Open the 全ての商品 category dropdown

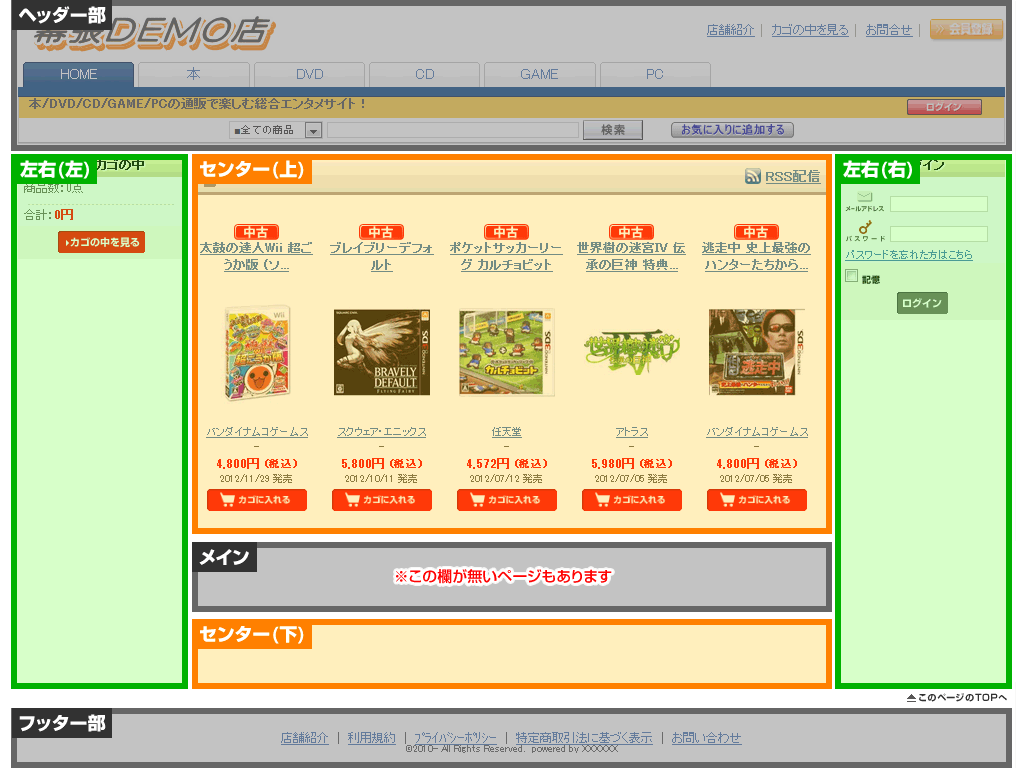(275, 130)
